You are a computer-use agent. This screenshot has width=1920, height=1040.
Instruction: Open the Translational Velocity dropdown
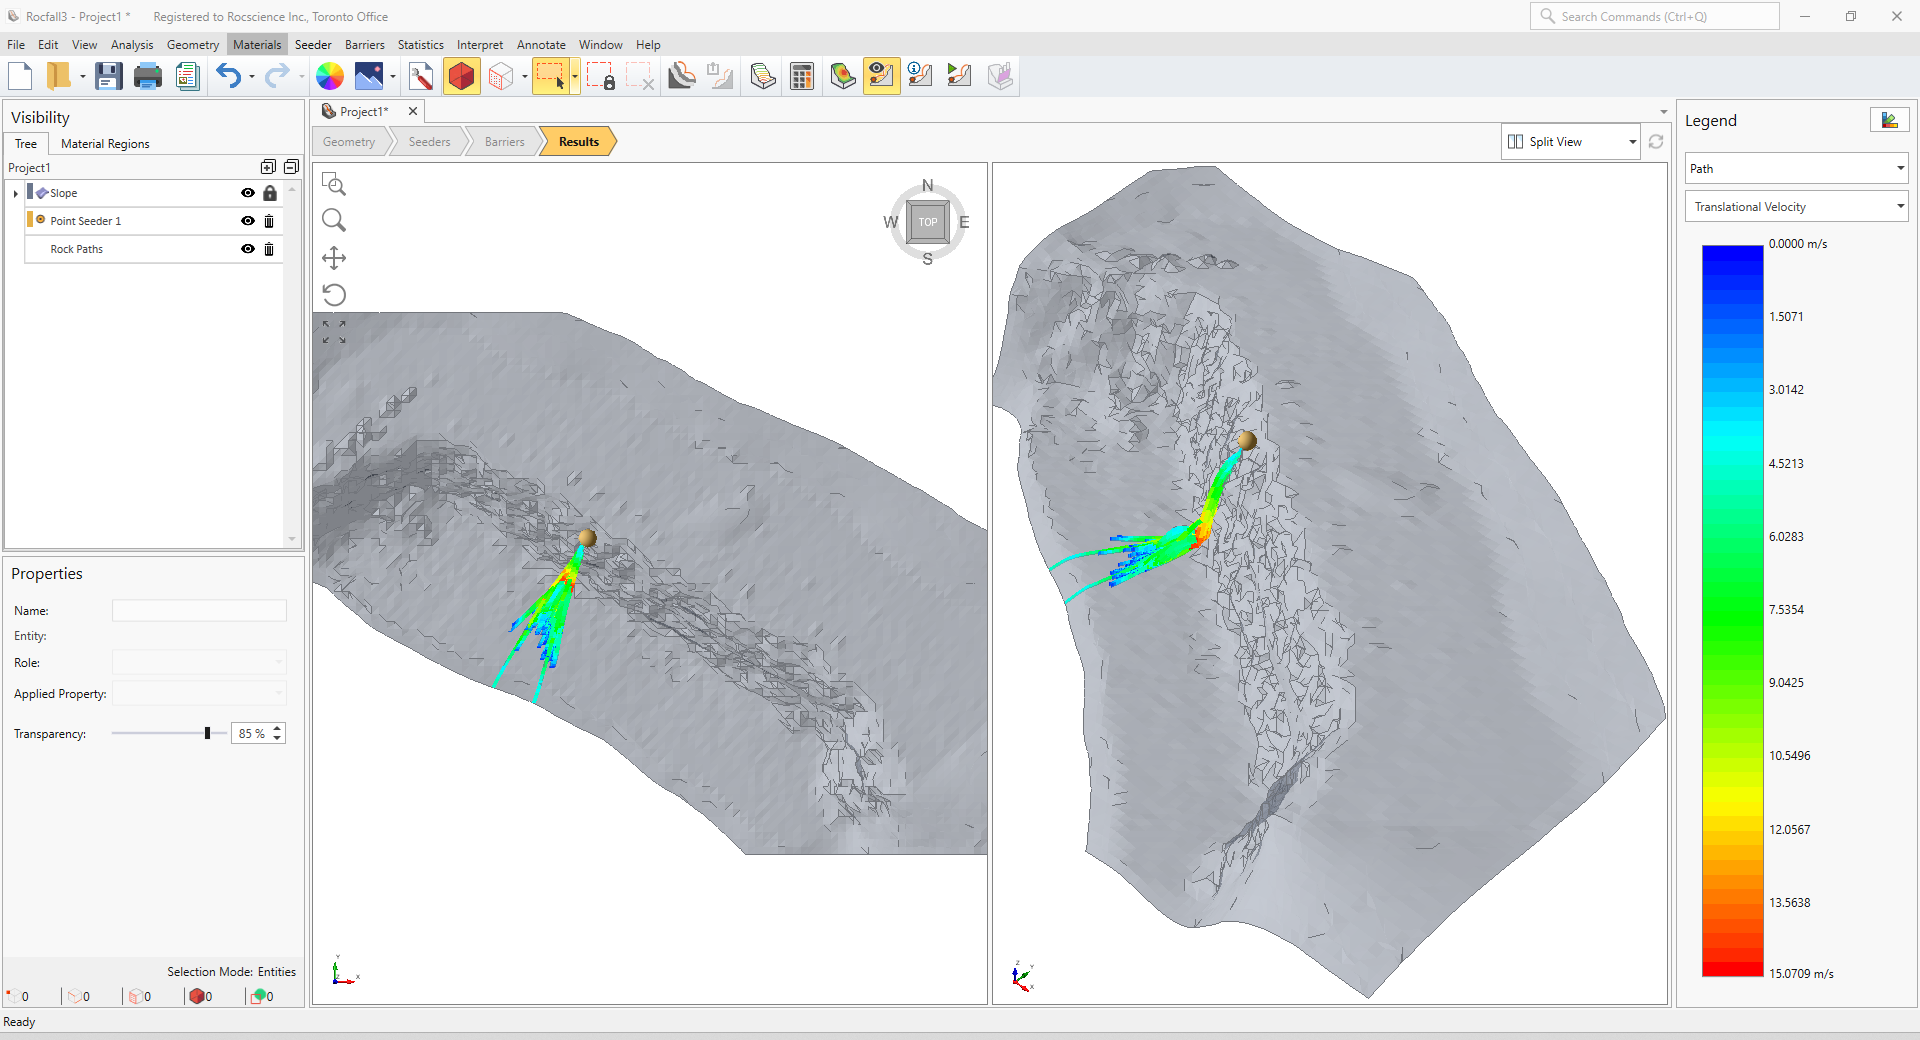pyautogui.click(x=1796, y=206)
